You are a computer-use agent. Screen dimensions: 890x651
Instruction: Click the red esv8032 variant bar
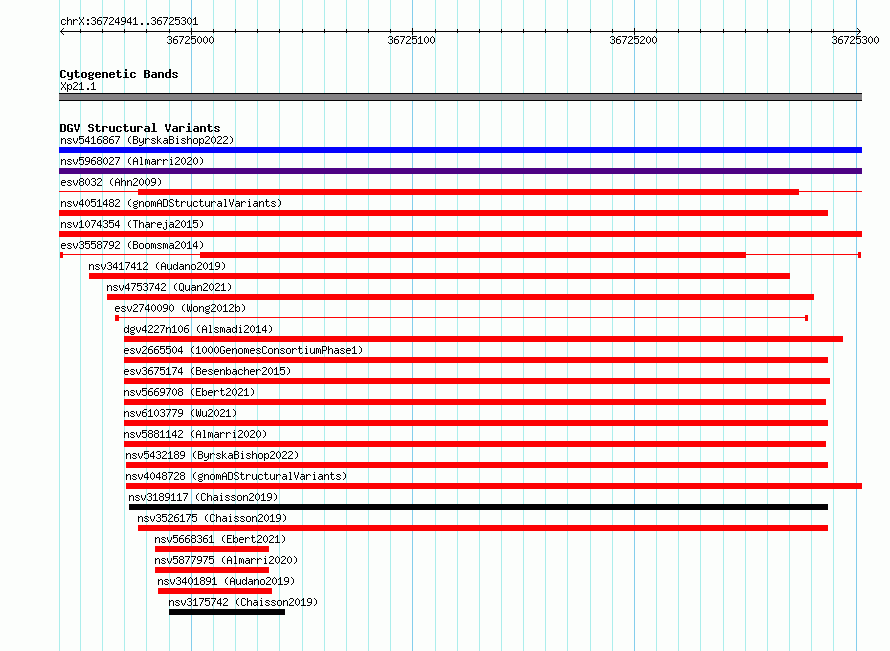(468, 192)
